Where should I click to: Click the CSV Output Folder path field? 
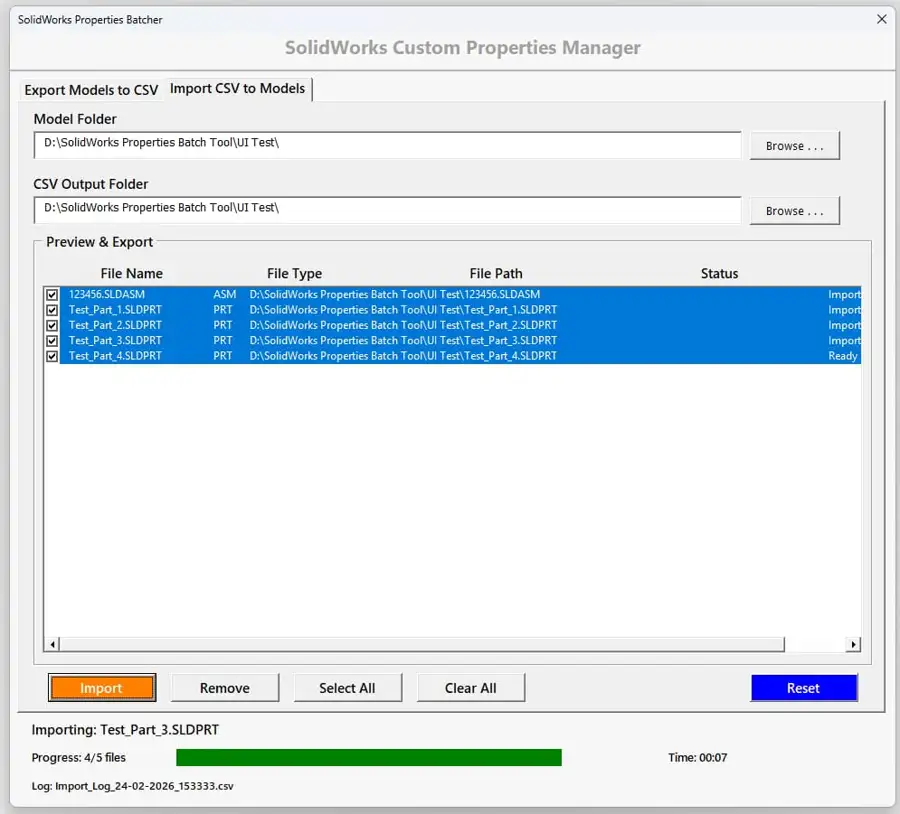click(388, 210)
